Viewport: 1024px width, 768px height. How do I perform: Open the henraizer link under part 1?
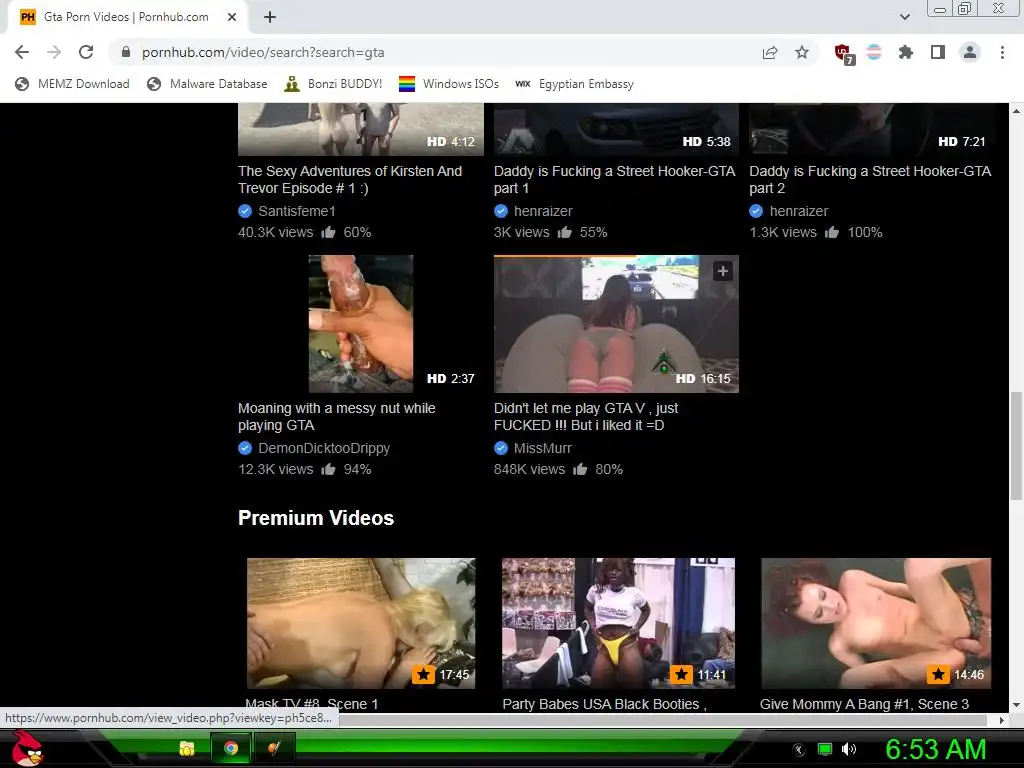point(543,211)
